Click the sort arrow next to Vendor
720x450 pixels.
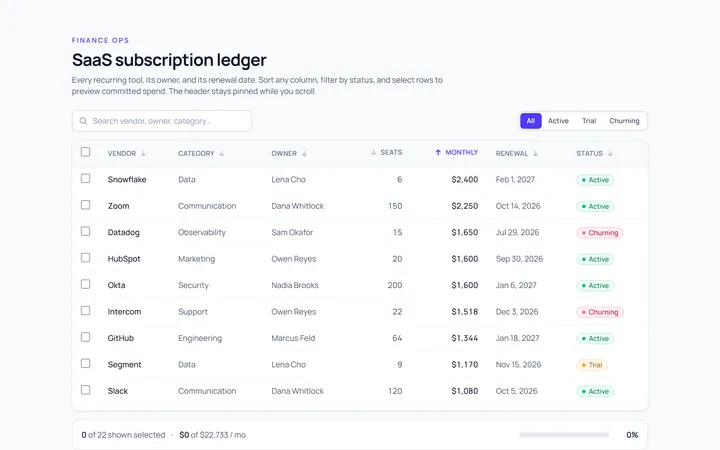143,153
